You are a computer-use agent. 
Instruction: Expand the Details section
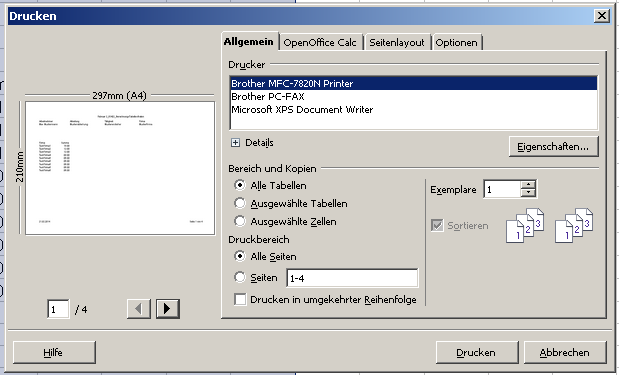tap(235, 143)
